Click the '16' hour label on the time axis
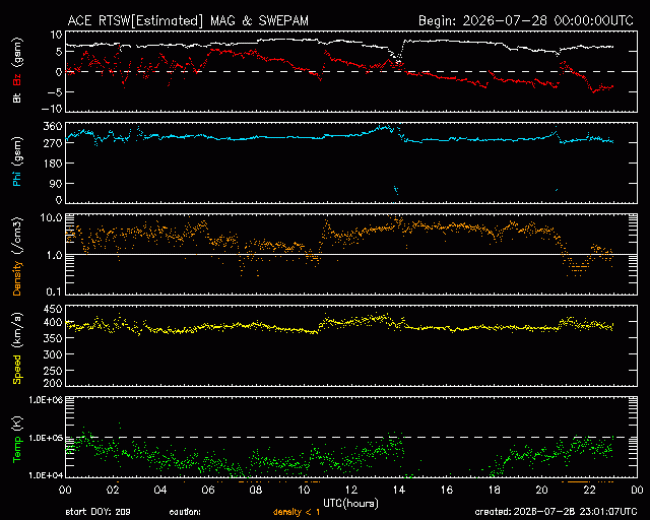Viewport: 650px width, 520px height. [446, 490]
